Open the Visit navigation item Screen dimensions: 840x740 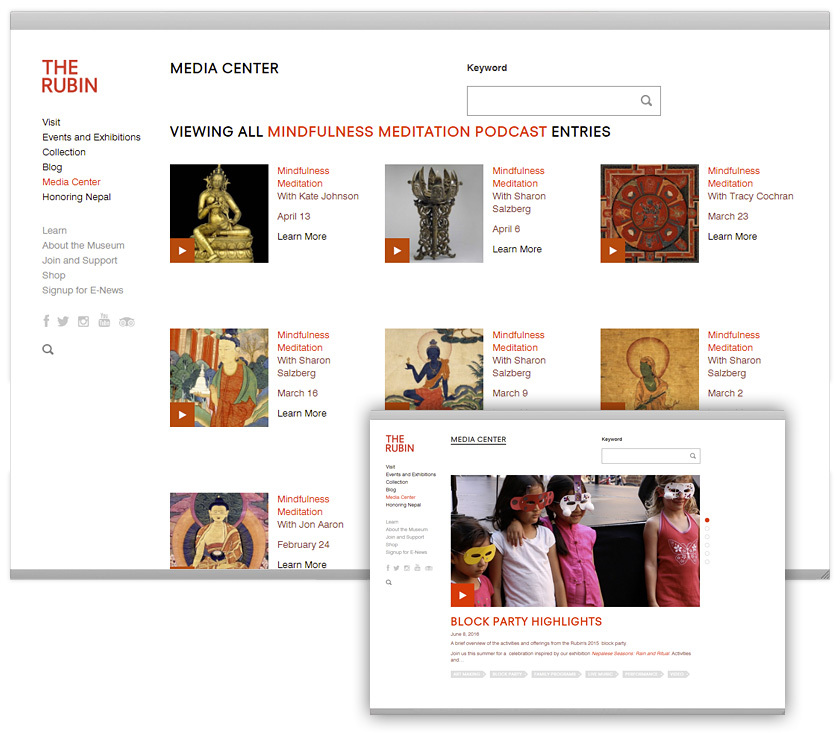51,121
